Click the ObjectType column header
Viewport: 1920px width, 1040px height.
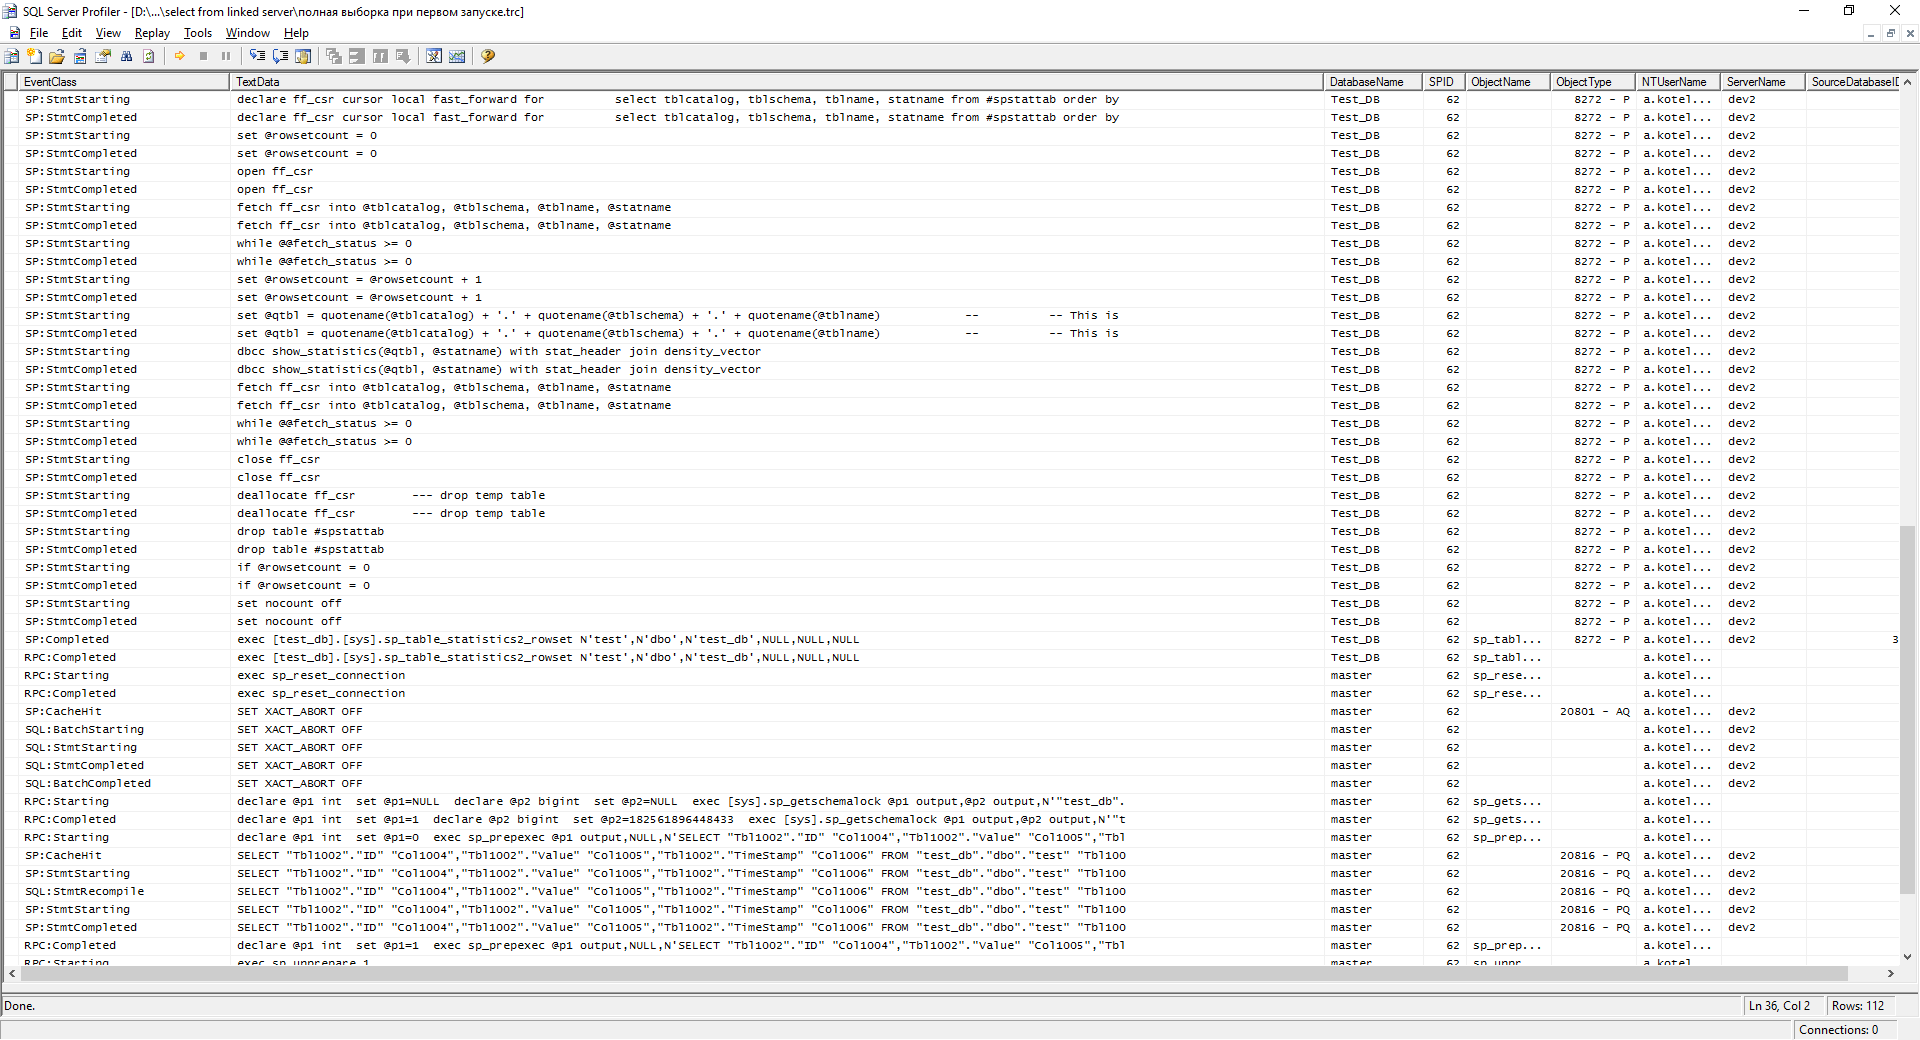pyautogui.click(x=1592, y=82)
